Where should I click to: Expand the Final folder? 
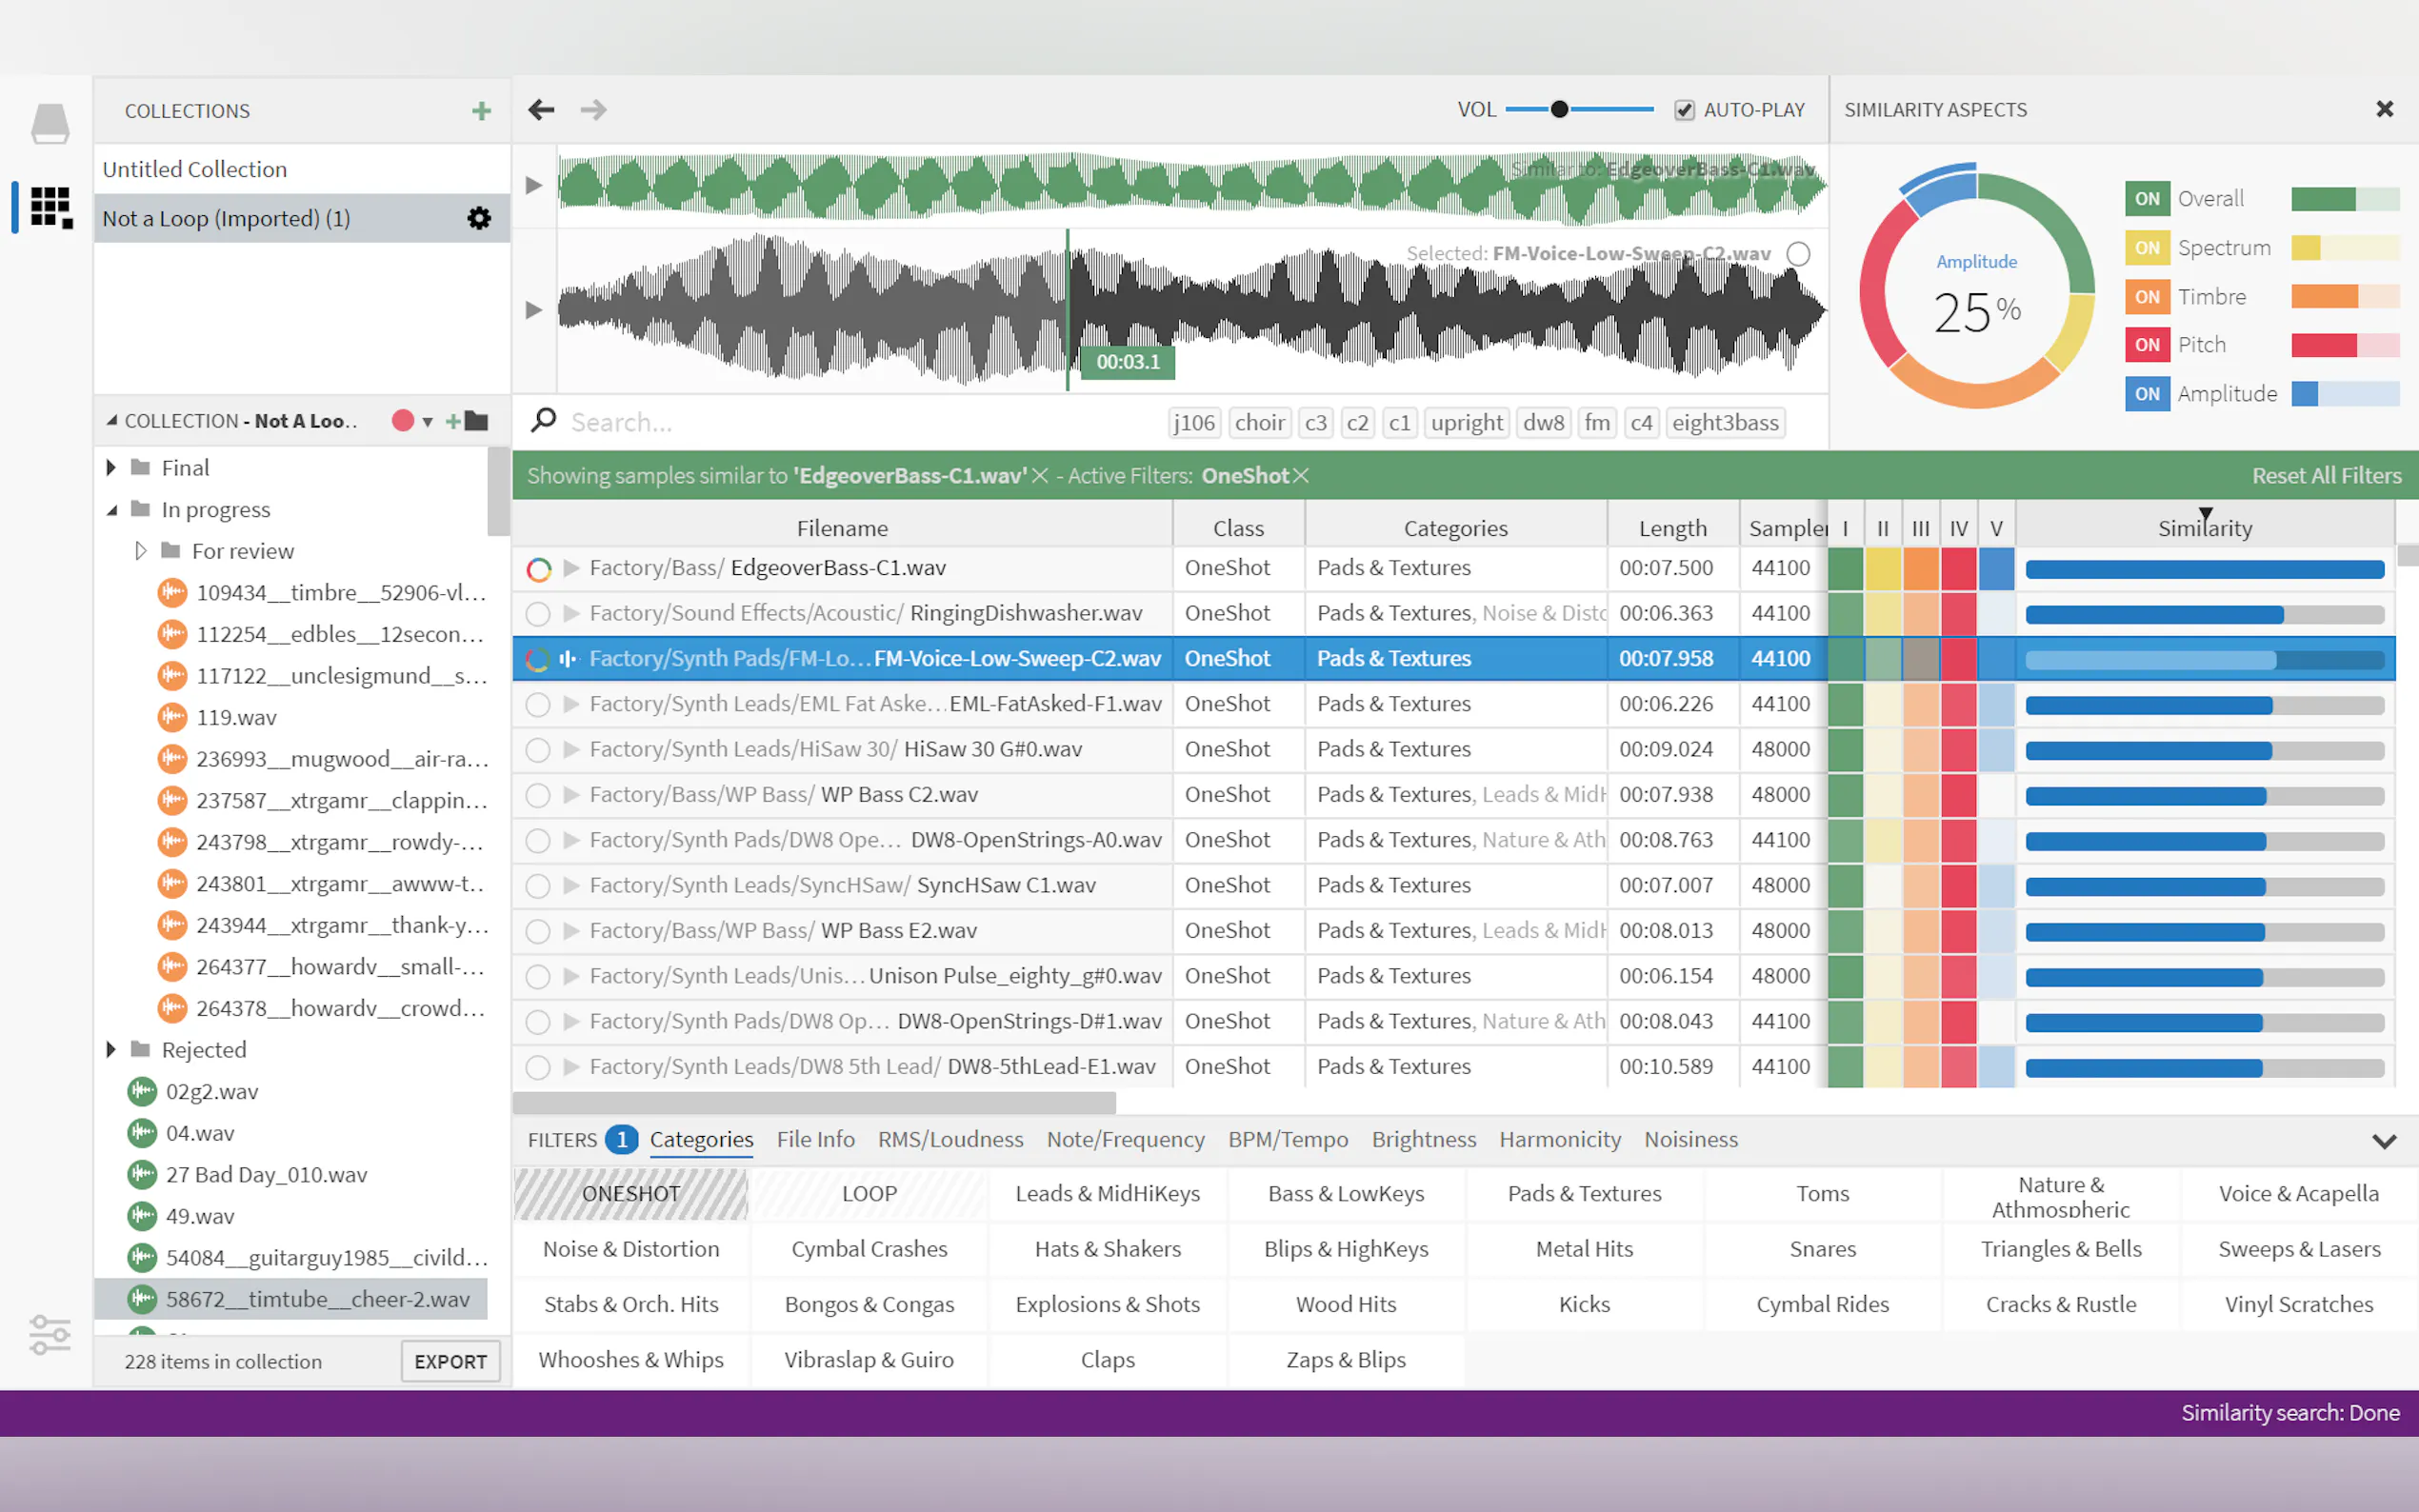point(111,468)
